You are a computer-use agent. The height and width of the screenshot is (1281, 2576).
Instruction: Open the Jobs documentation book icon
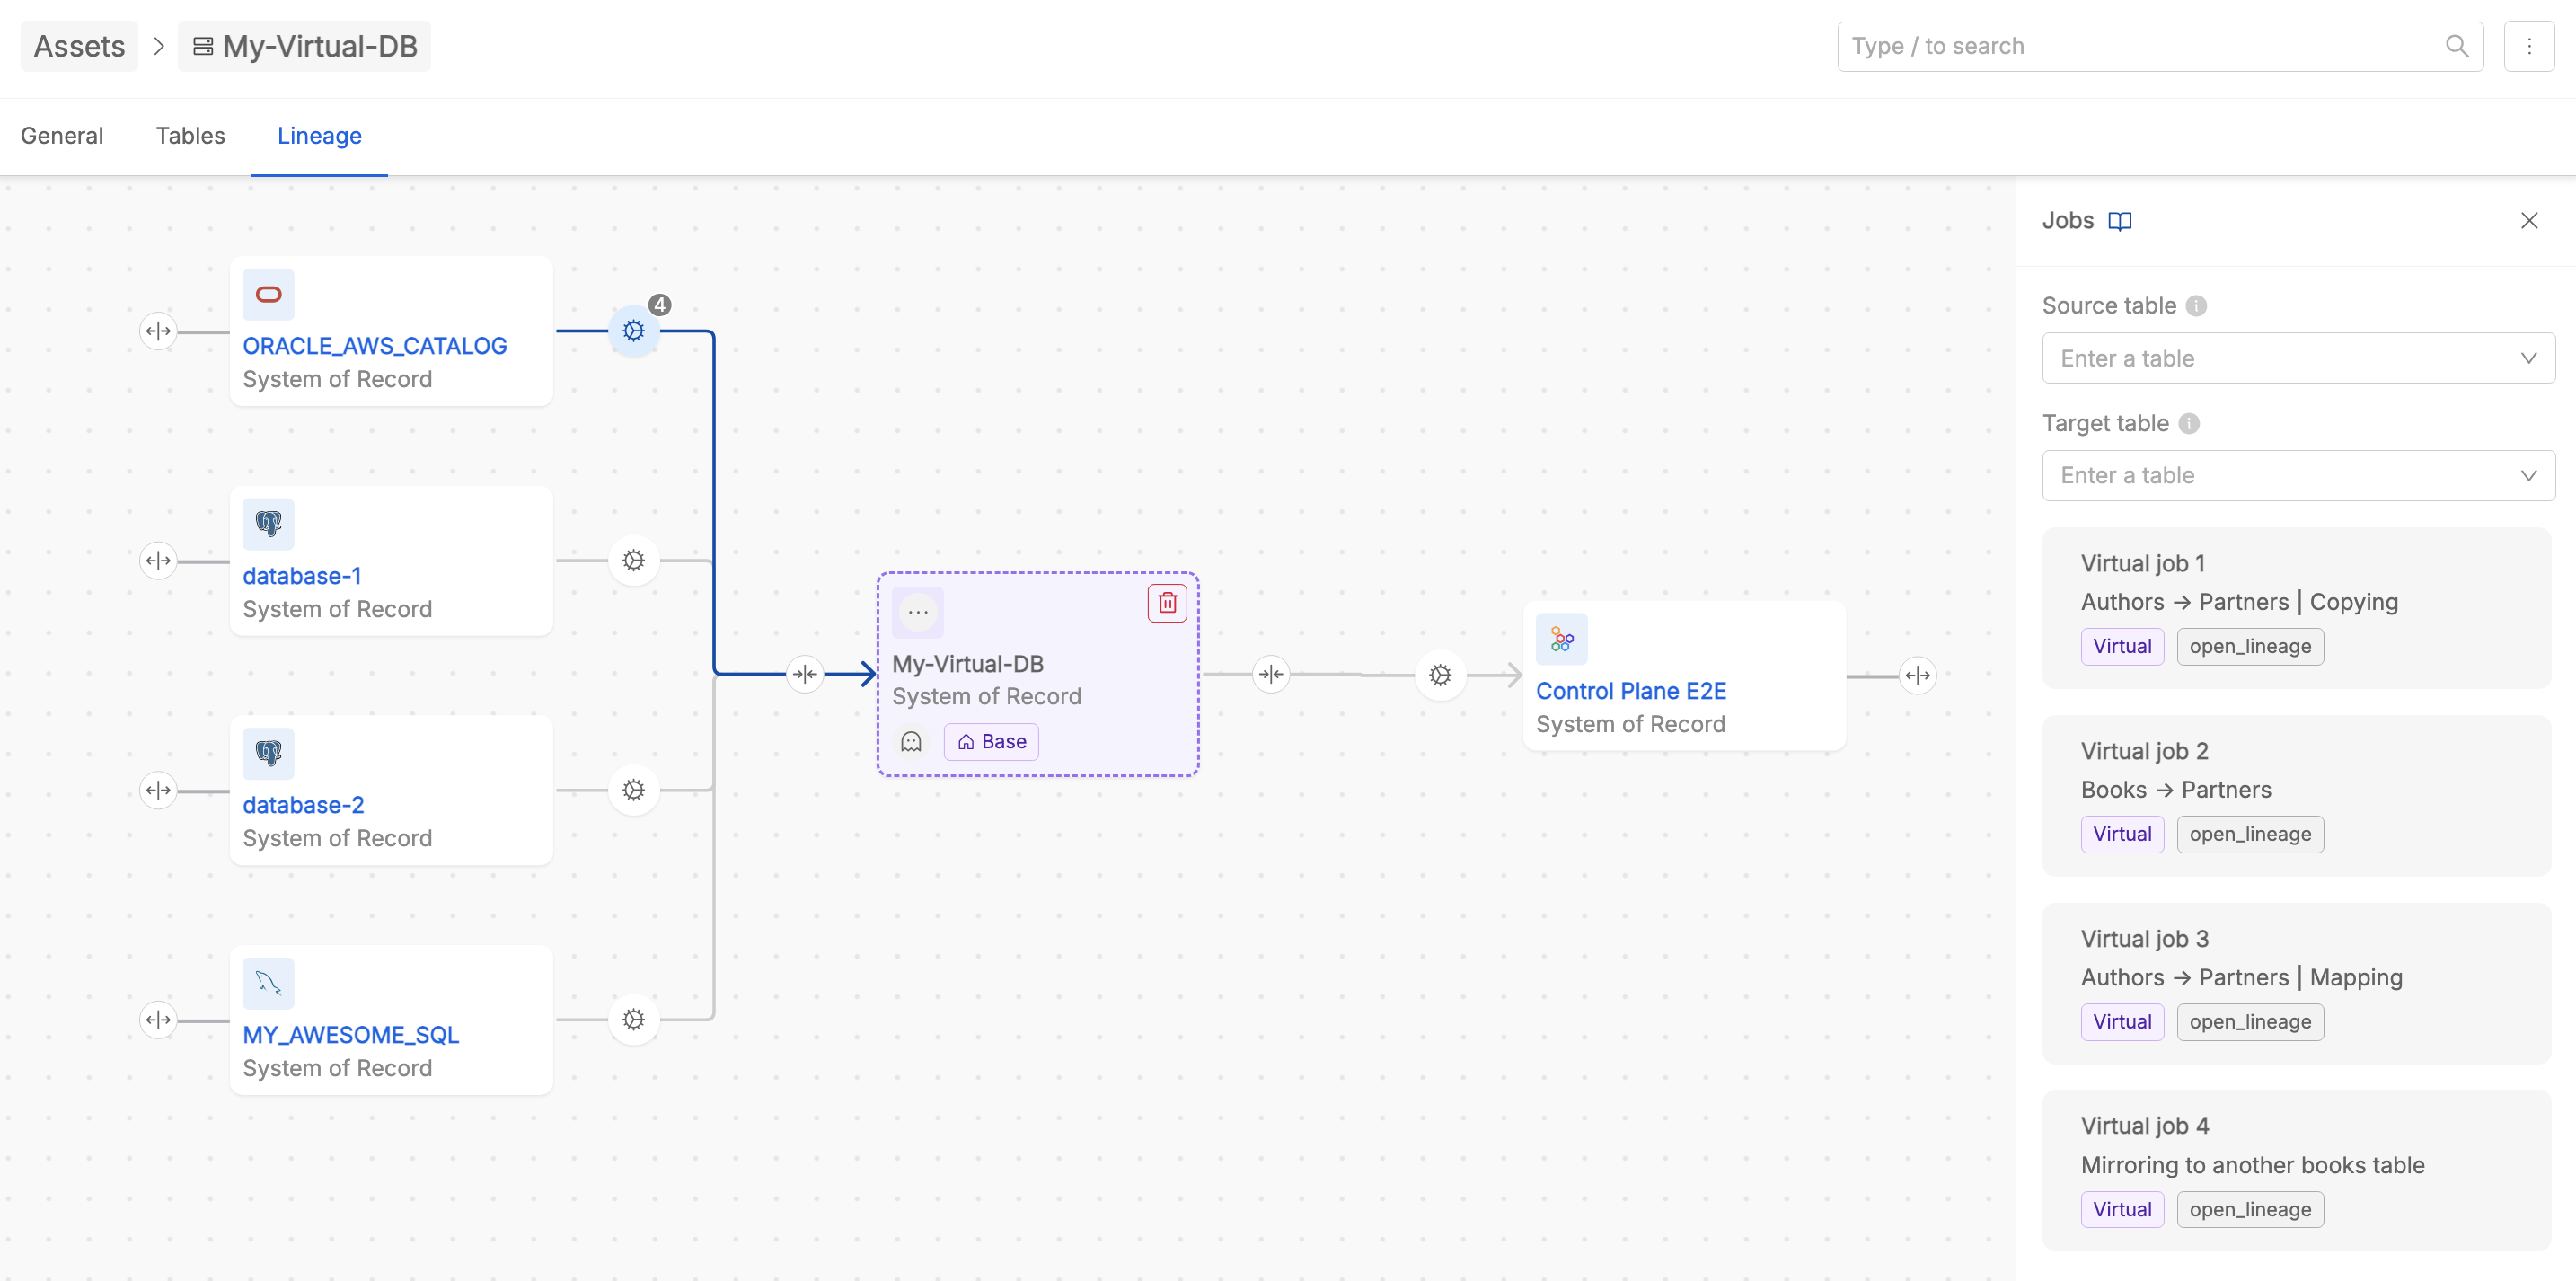tap(2119, 221)
